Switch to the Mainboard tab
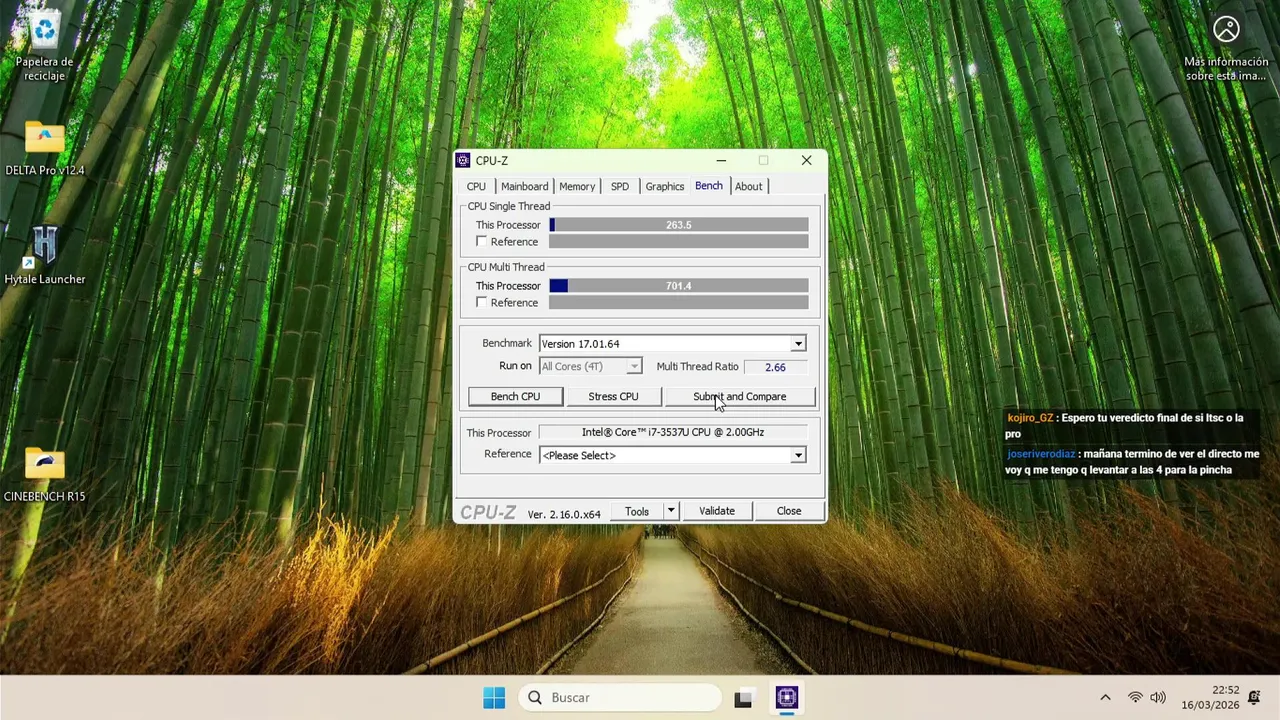 [524, 186]
